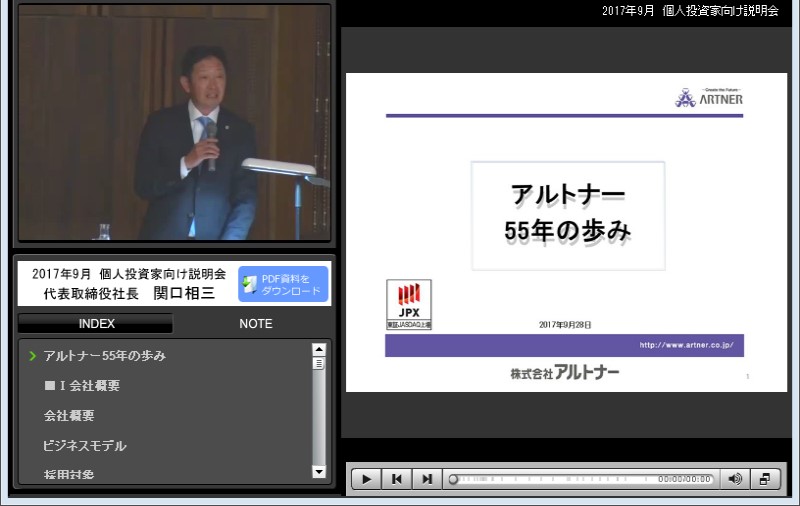This screenshot has width=800, height=506.
Task: Open the http://www.artner.co.jp/ link on slide
Action: coord(686,345)
